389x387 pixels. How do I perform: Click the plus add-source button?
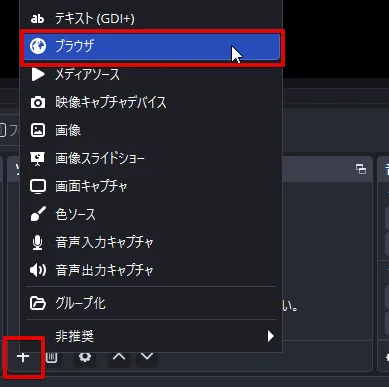(x=23, y=357)
